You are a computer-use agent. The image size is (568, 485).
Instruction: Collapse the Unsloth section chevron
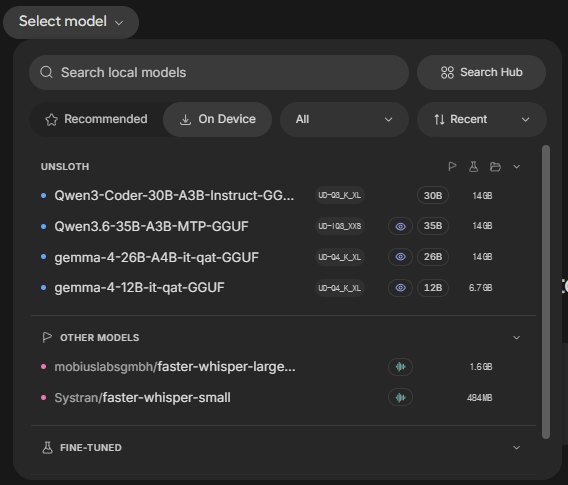click(x=517, y=167)
